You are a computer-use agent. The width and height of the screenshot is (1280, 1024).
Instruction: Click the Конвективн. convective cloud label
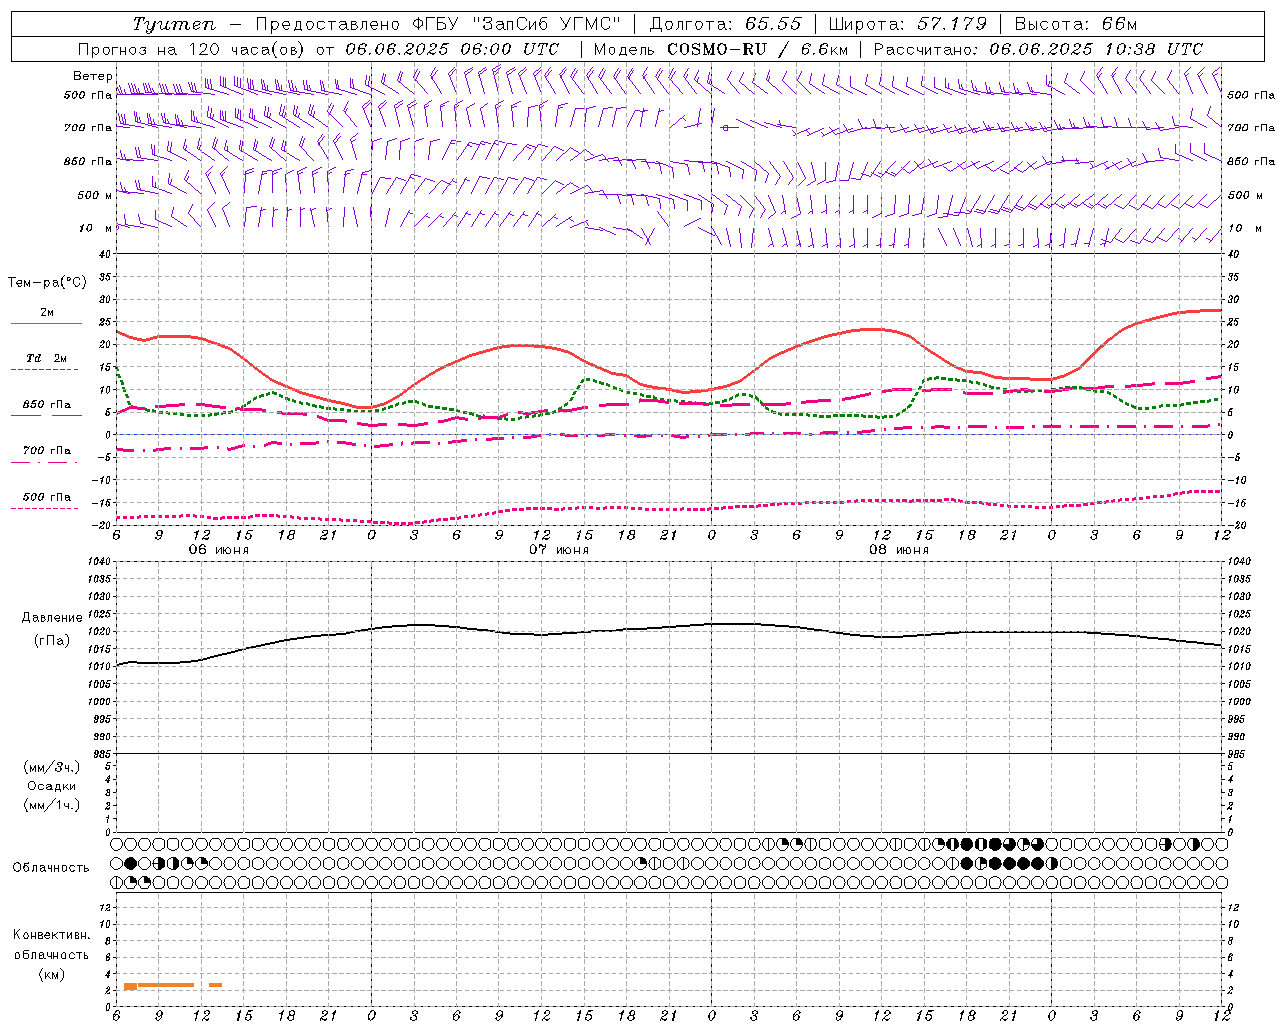51,935
